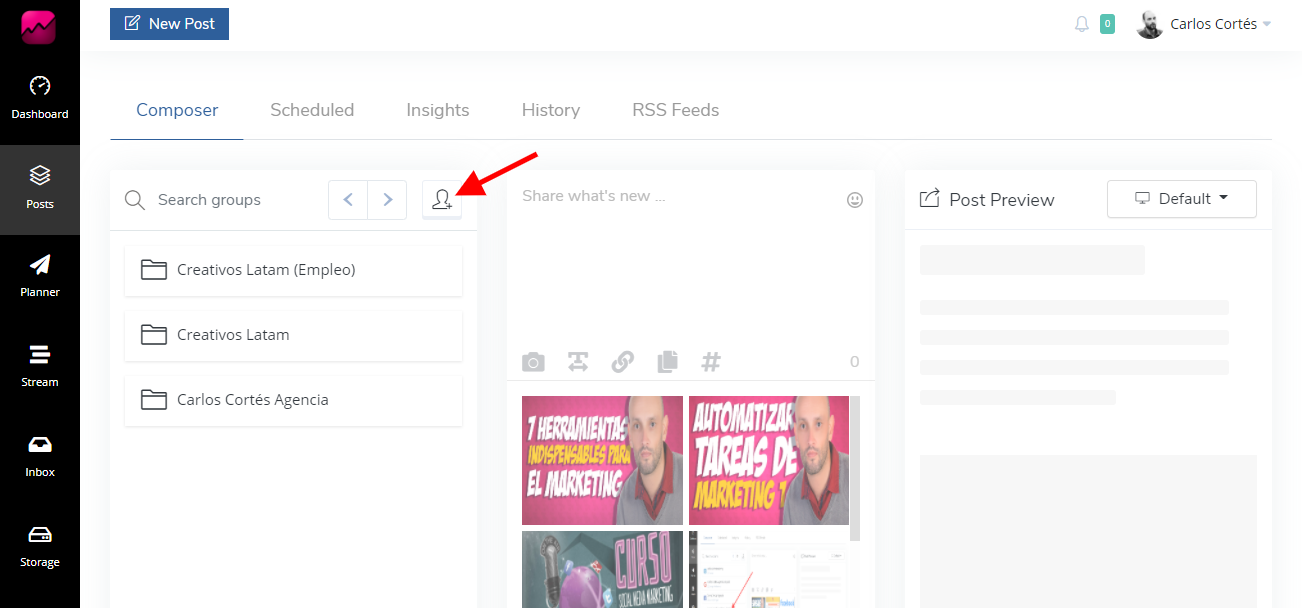
Task: Add a hashtag using the # icon
Action: (711, 362)
